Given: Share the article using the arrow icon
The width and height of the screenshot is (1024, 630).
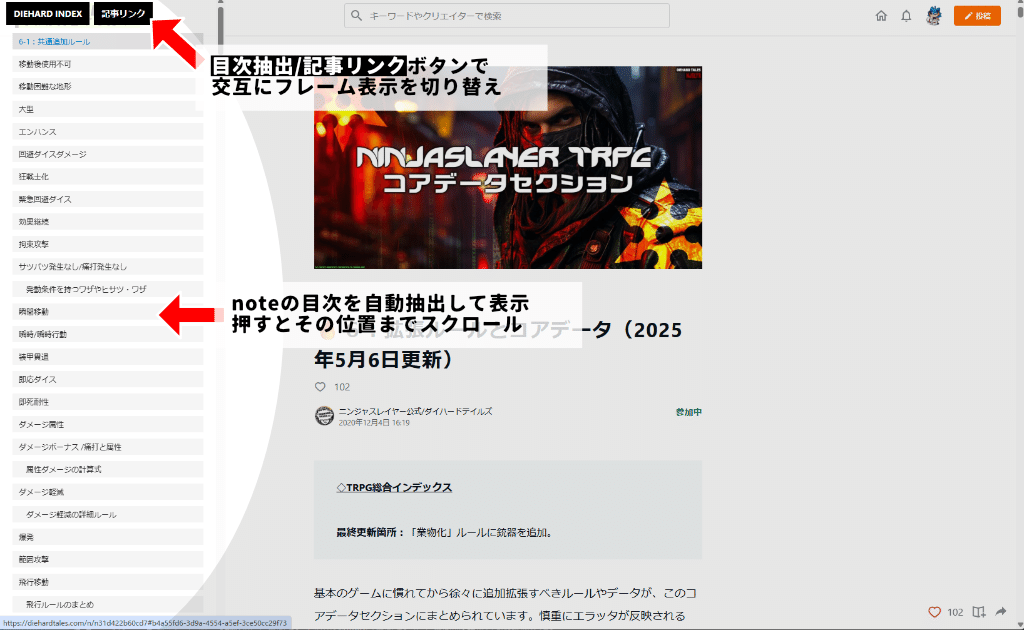Looking at the screenshot, I should [x=1002, y=611].
